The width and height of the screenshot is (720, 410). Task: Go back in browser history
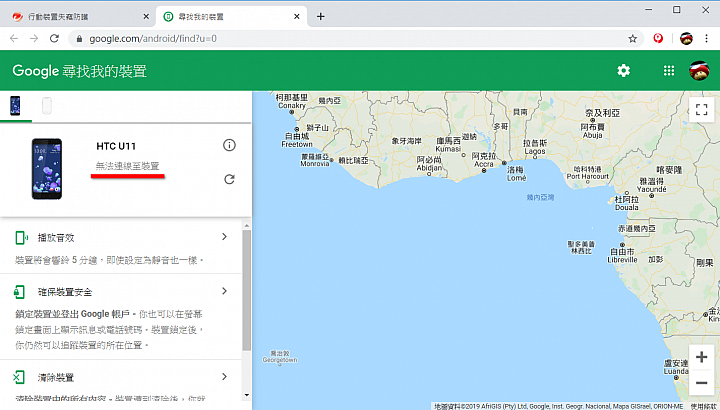pyautogui.click(x=14, y=39)
